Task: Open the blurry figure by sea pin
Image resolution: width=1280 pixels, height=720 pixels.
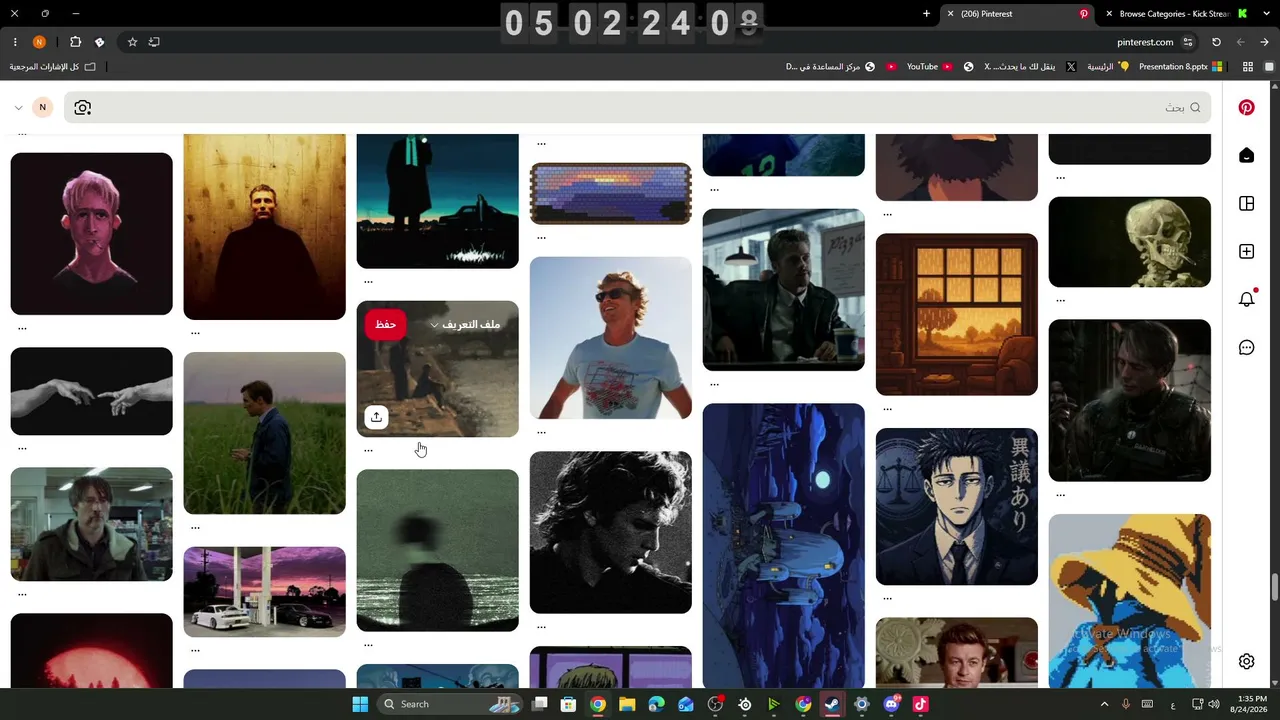Action: coord(438,551)
